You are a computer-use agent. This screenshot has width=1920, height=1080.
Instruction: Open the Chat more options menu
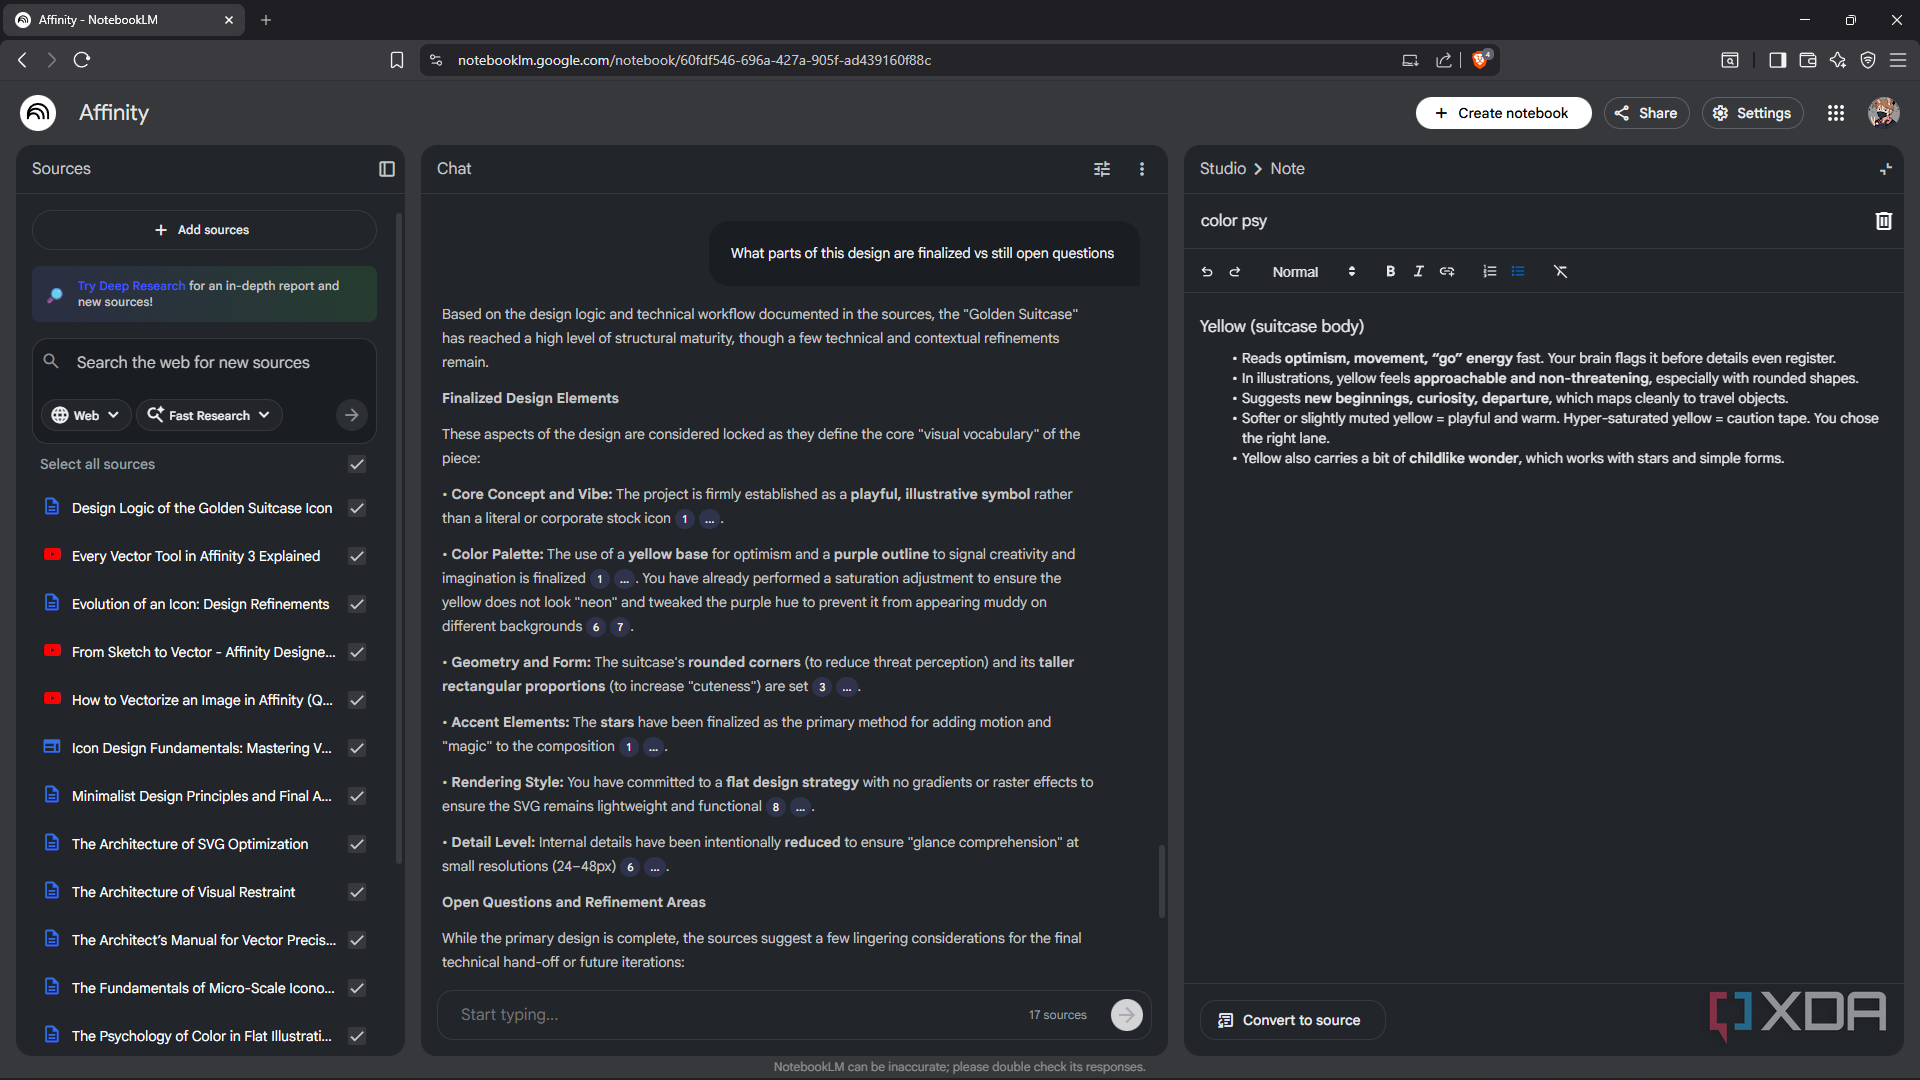[x=1142, y=169]
